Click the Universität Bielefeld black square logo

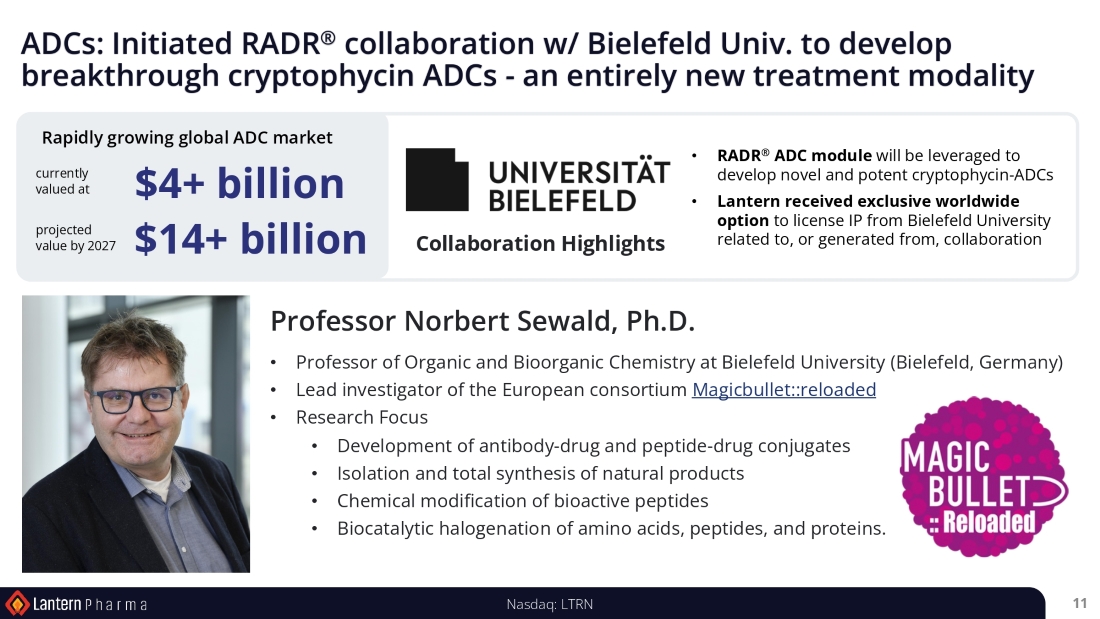coord(437,179)
